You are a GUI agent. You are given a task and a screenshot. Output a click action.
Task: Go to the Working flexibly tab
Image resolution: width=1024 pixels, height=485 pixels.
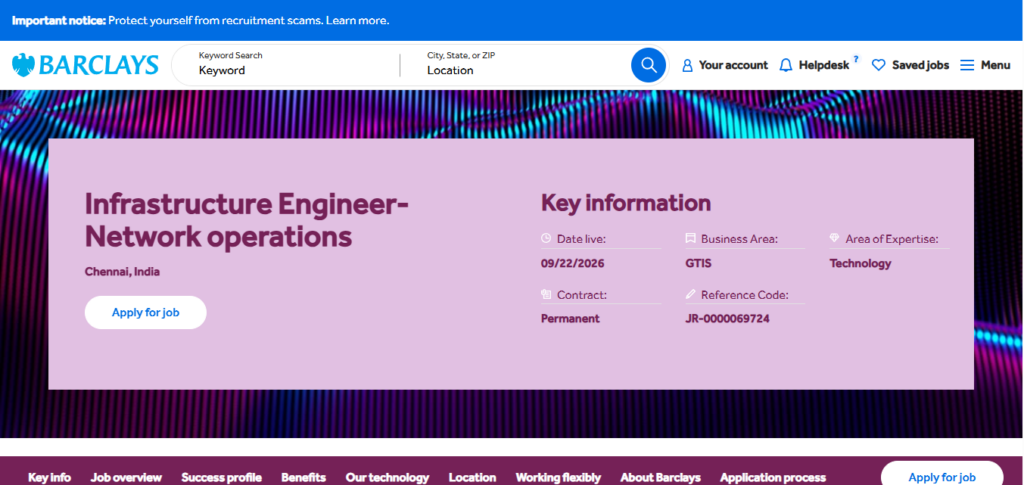tap(558, 478)
